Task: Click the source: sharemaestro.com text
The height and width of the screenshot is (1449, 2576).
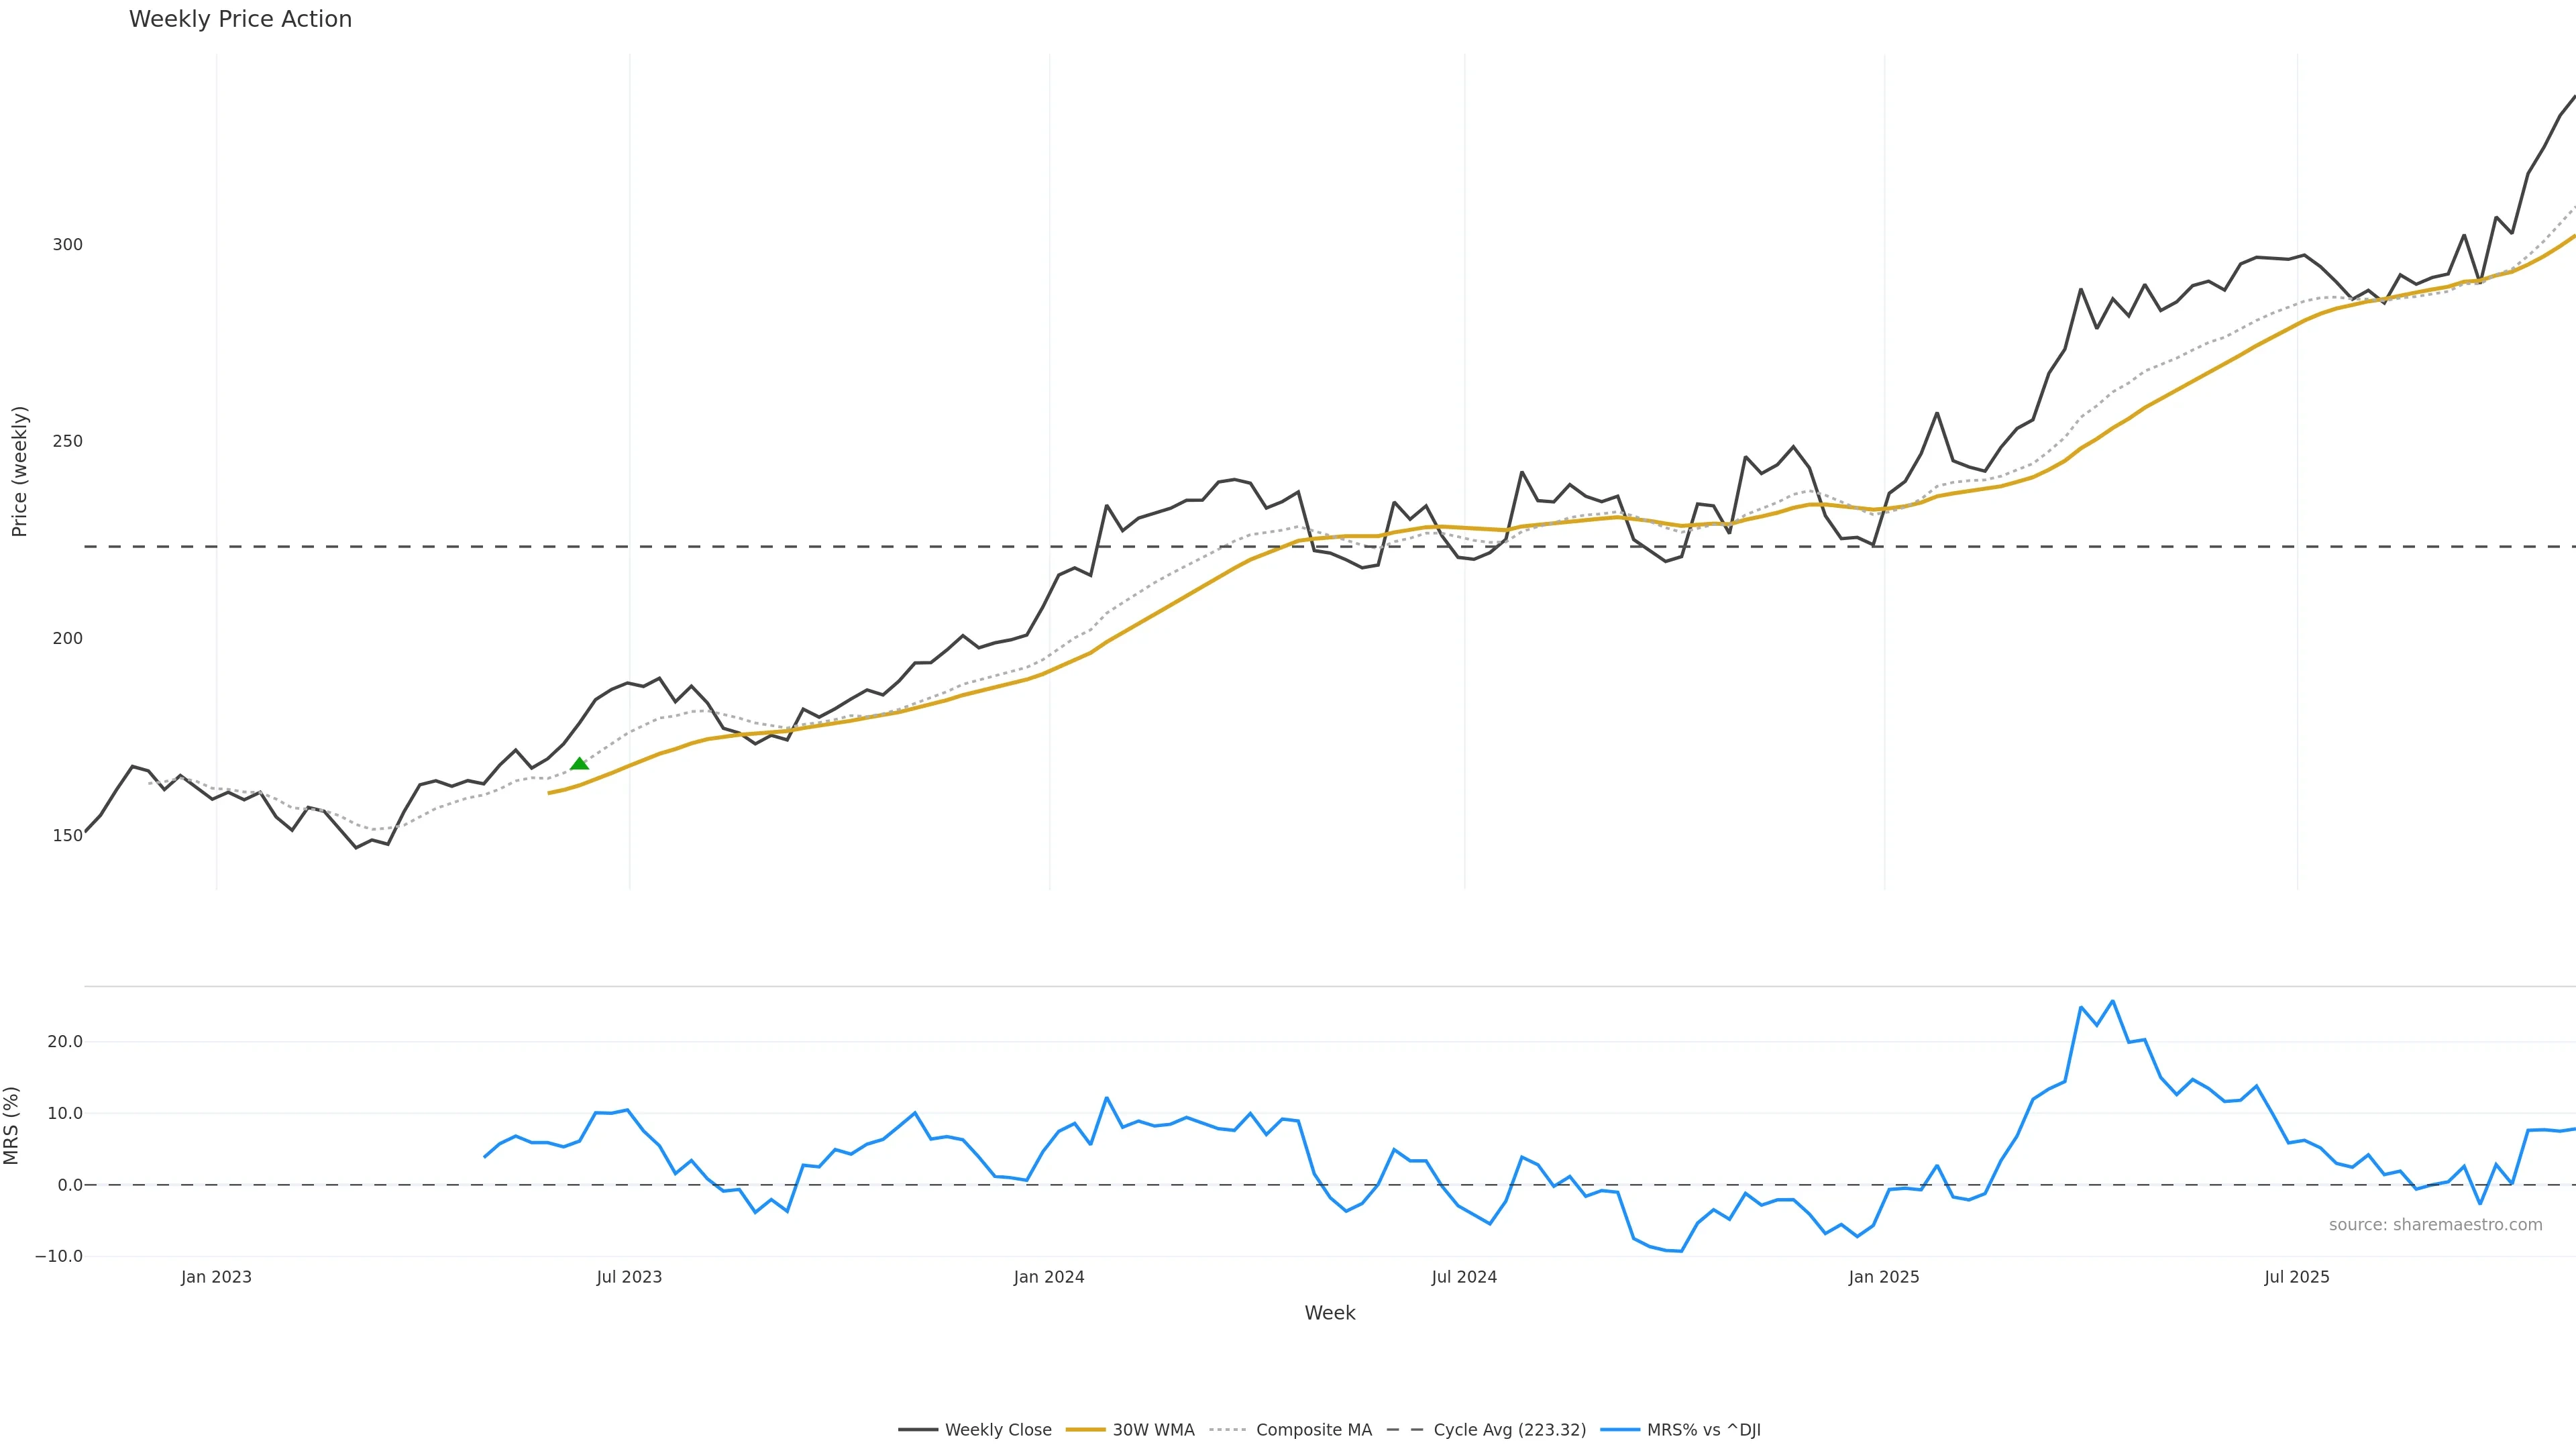Action: coord(2435,1225)
